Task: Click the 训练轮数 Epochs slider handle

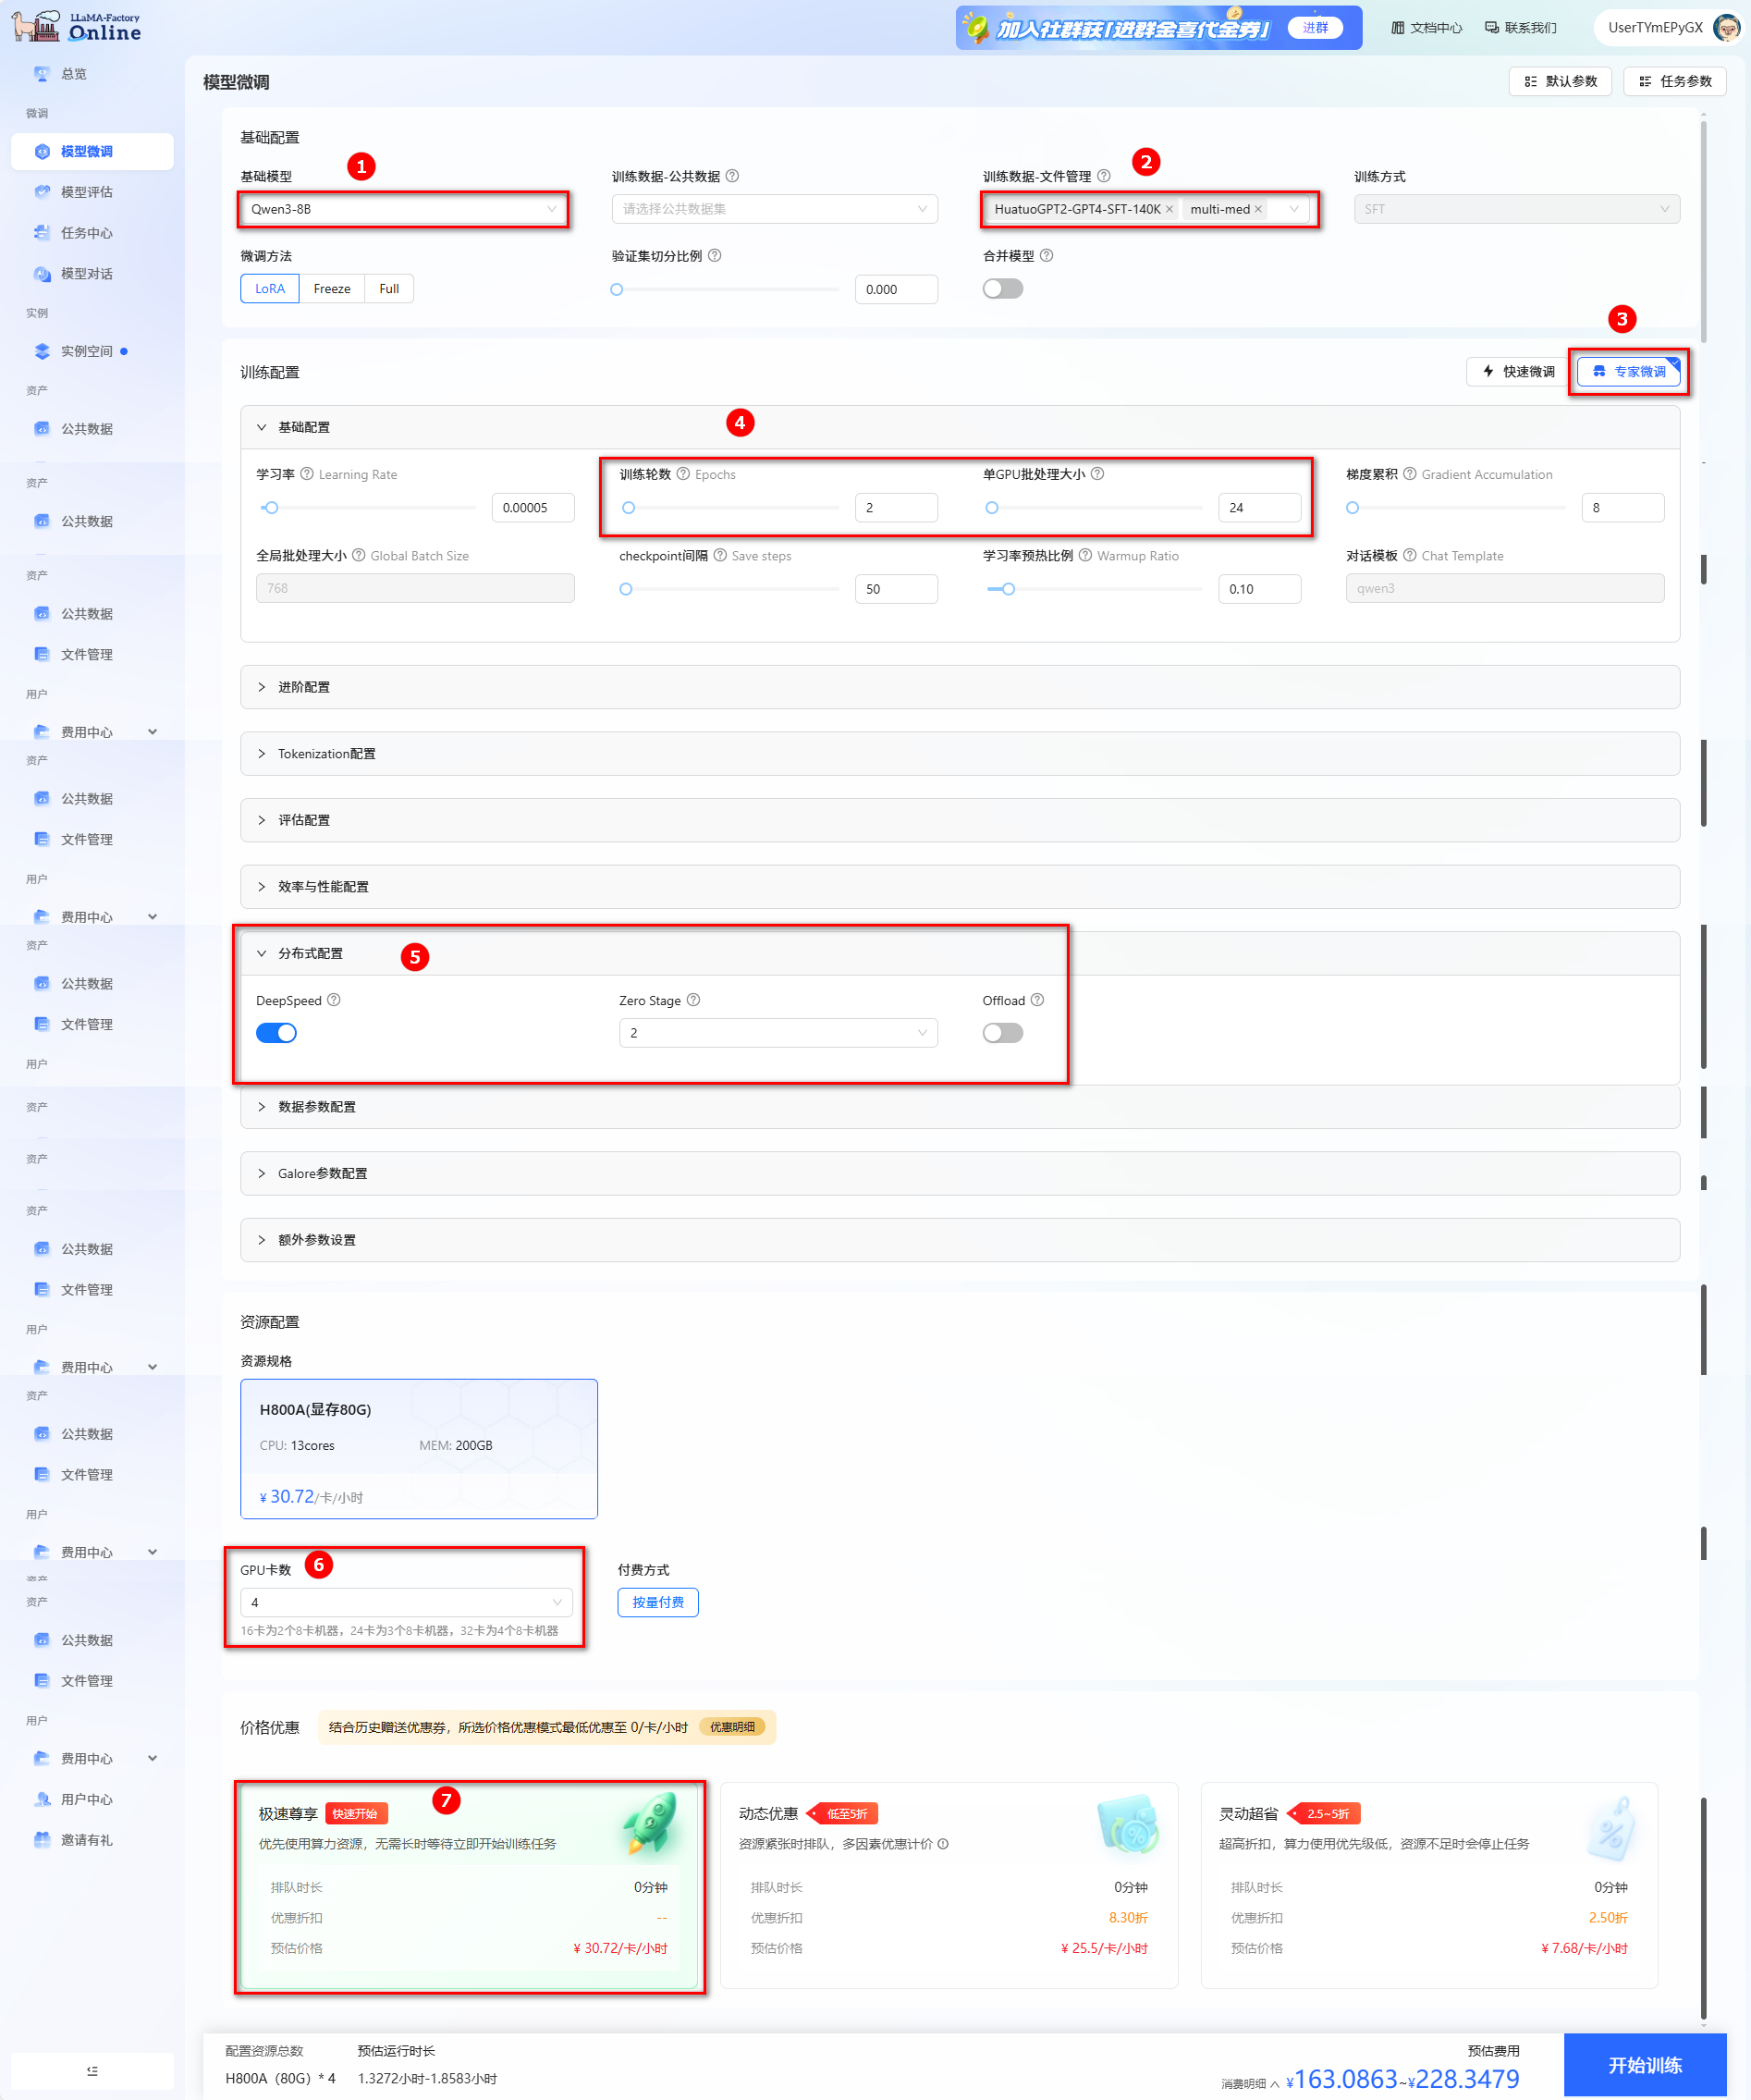Action: tap(628, 508)
